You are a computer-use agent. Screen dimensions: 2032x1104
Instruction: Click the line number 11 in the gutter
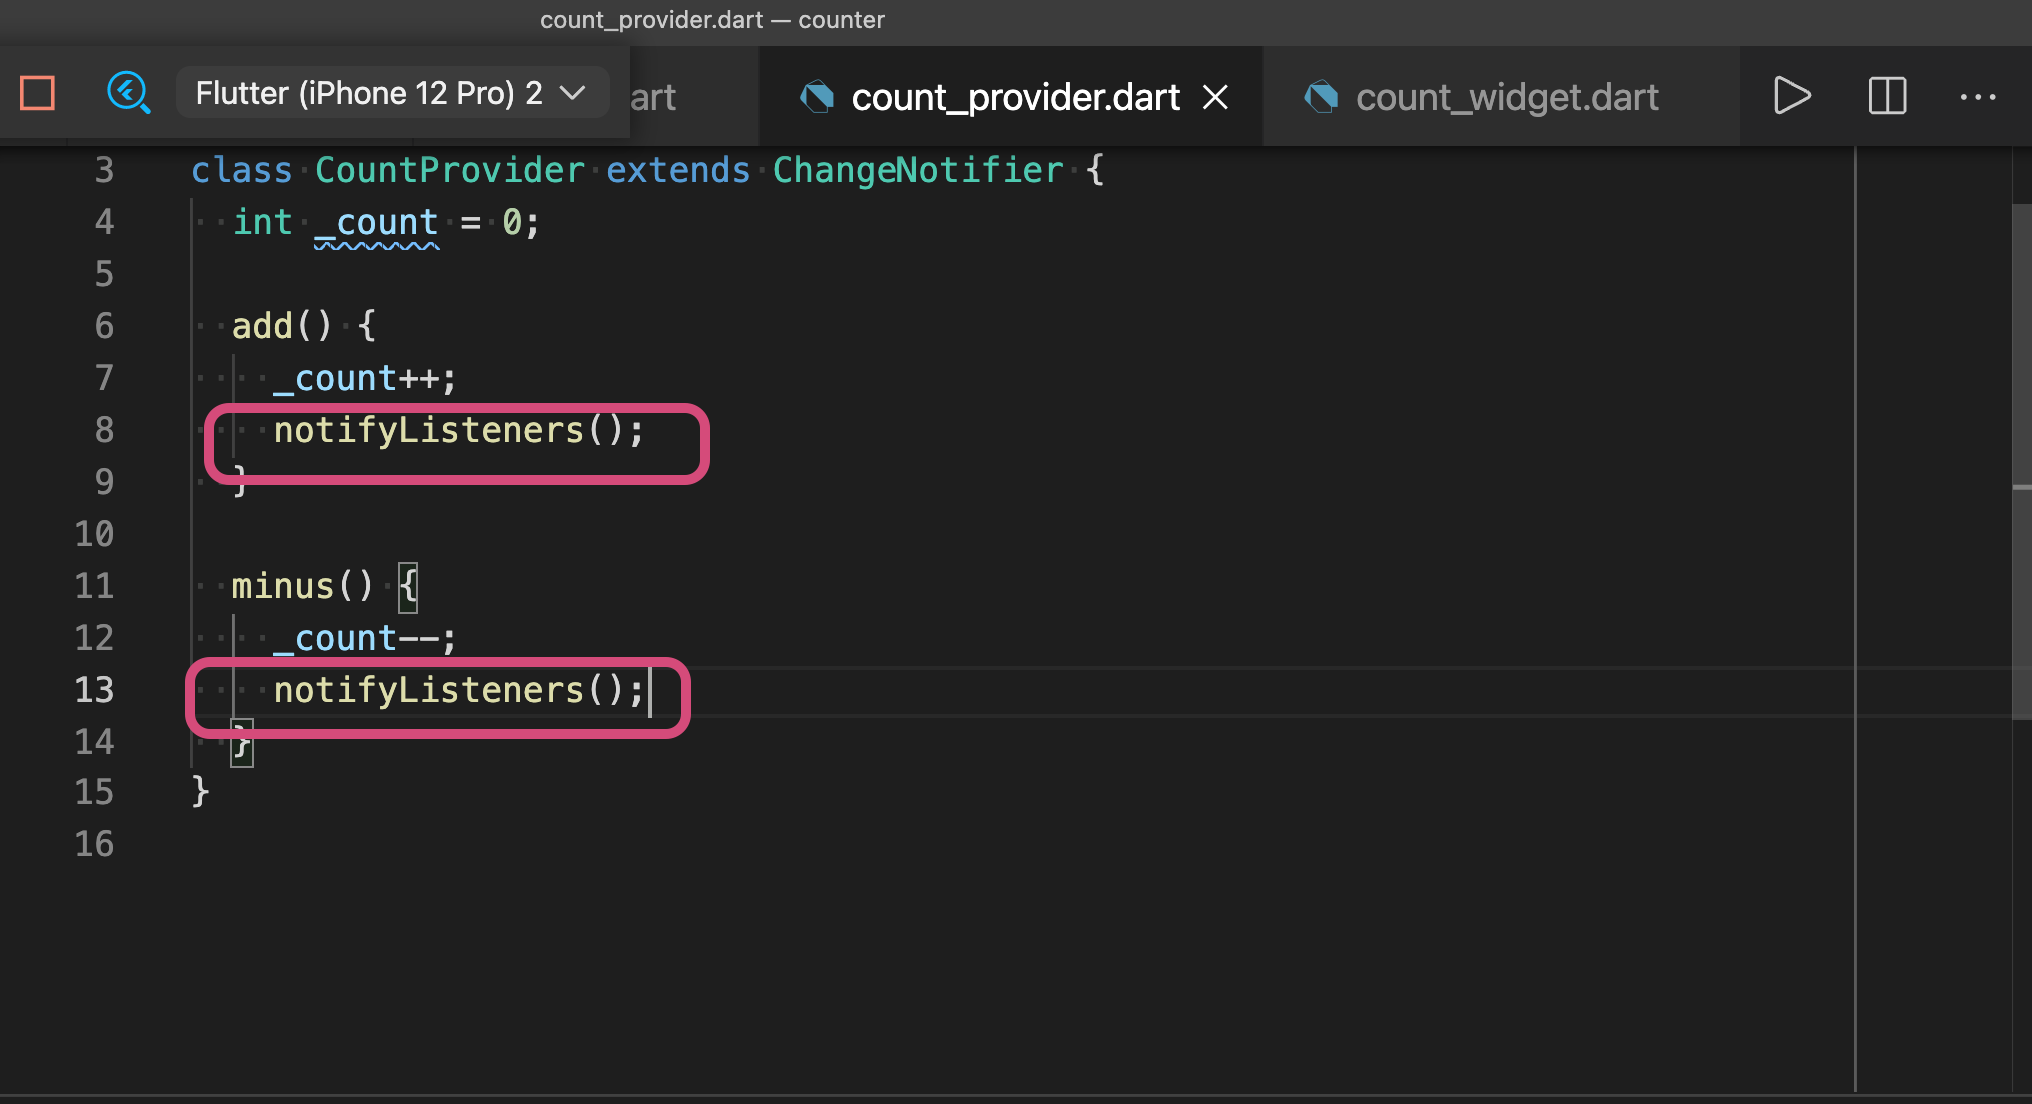click(94, 585)
